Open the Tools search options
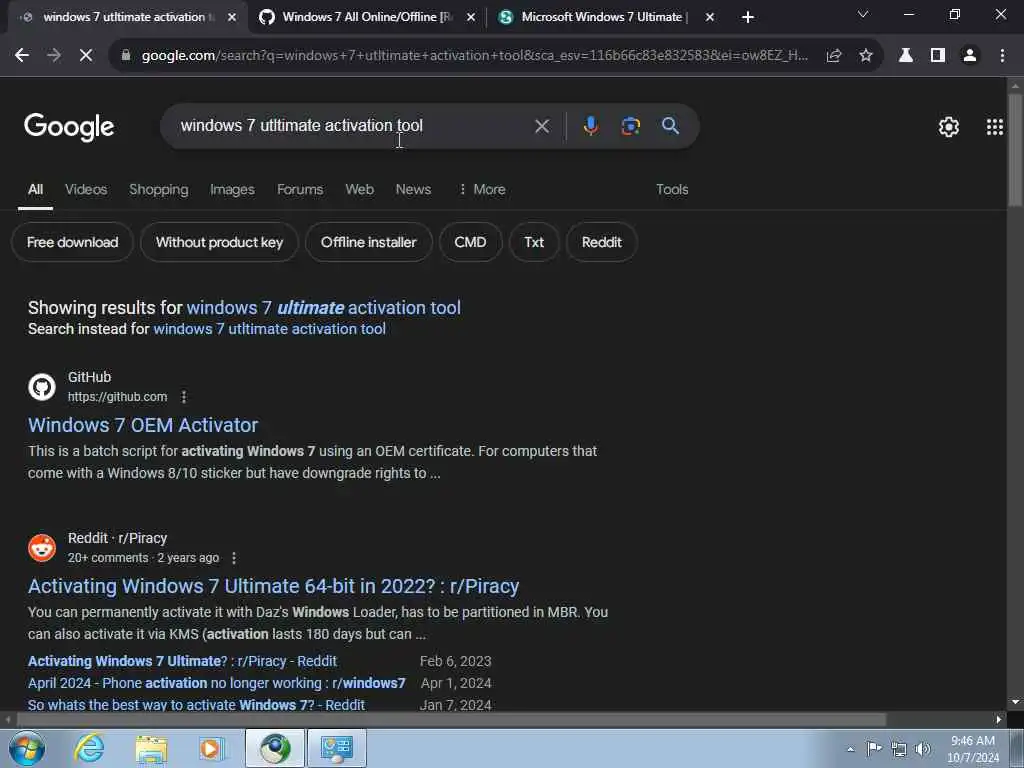The image size is (1024, 768). 672,189
